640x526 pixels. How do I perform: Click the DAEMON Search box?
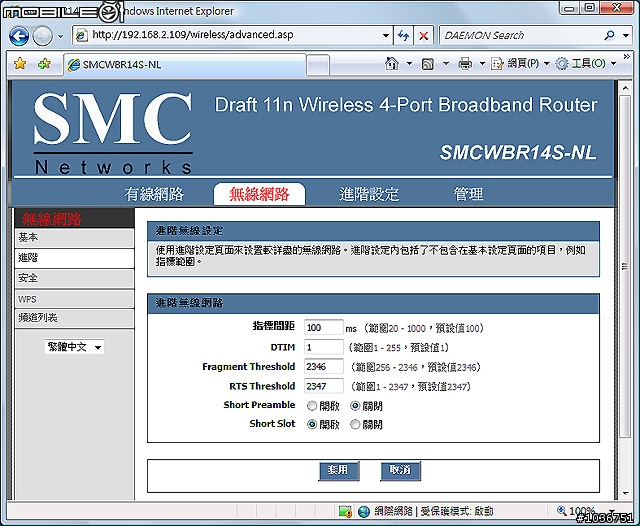point(521,36)
